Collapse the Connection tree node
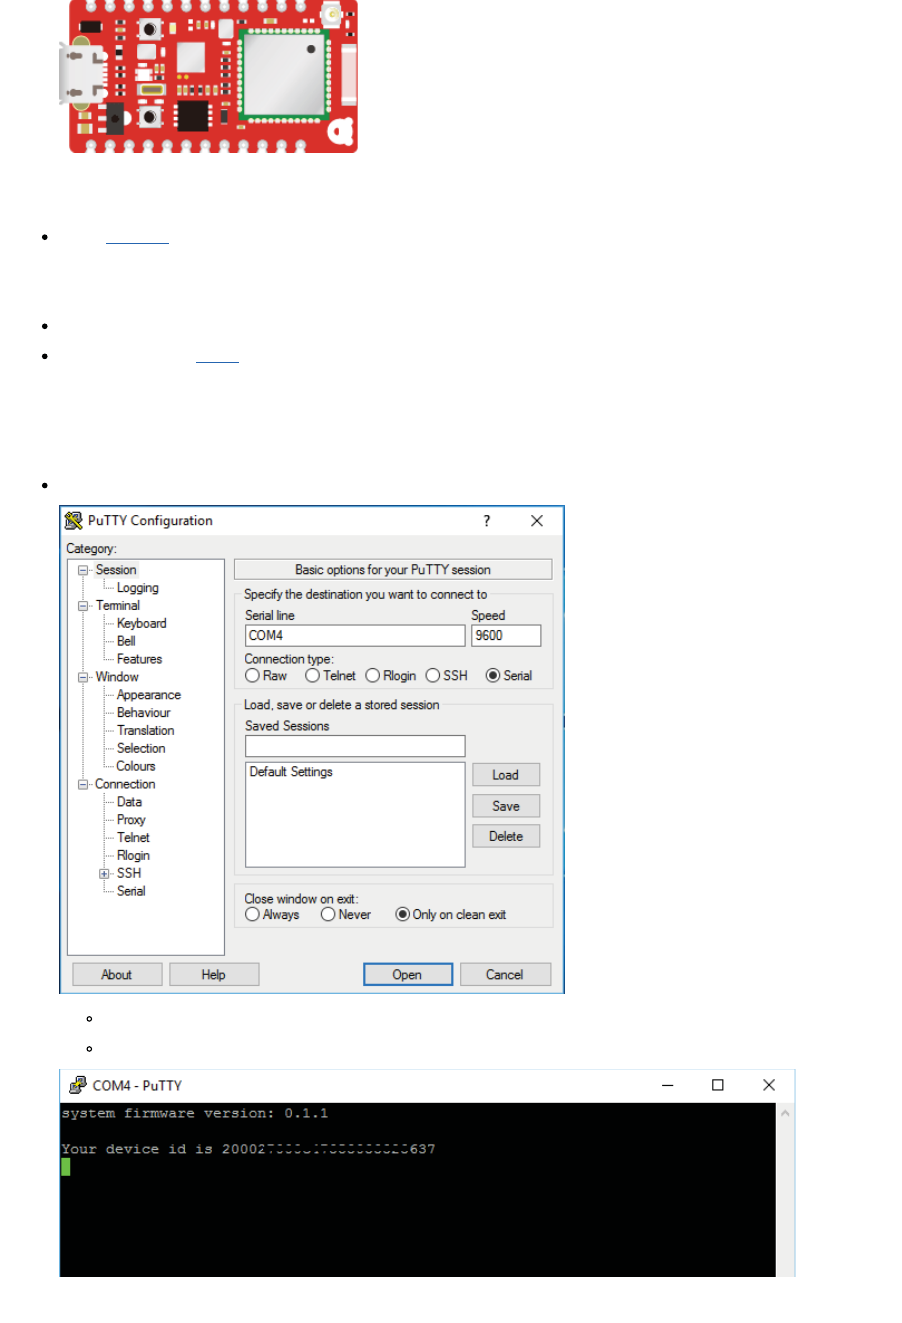This screenshot has height=1323, width=902. click(83, 784)
